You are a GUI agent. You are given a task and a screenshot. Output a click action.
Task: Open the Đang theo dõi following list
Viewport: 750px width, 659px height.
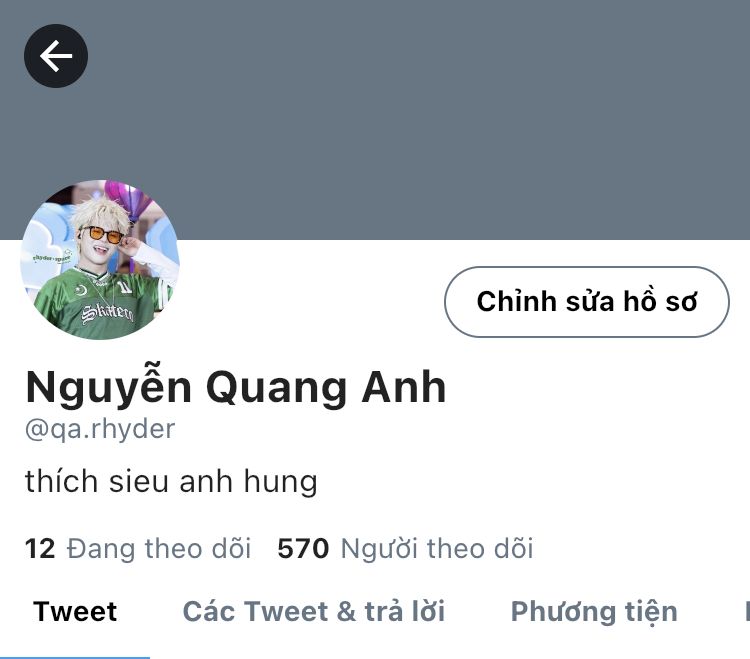(159, 548)
